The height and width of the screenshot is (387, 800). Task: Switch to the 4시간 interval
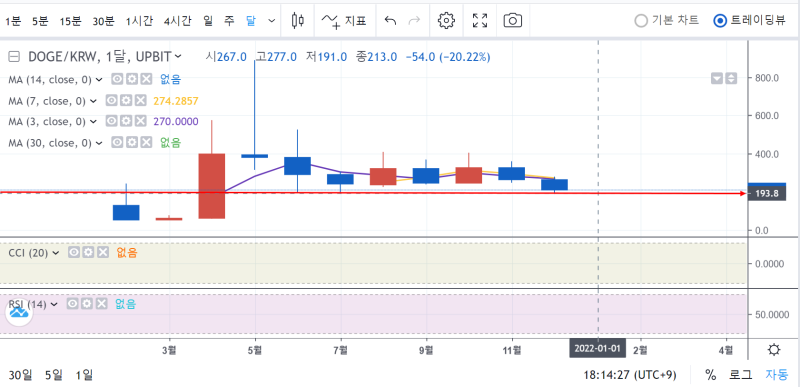click(178, 21)
